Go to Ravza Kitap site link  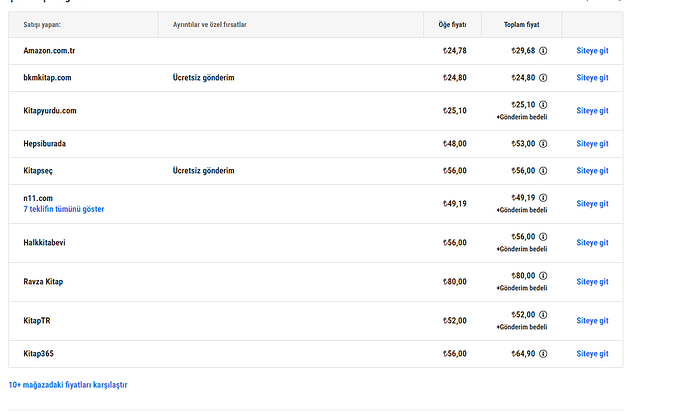[592, 282]
